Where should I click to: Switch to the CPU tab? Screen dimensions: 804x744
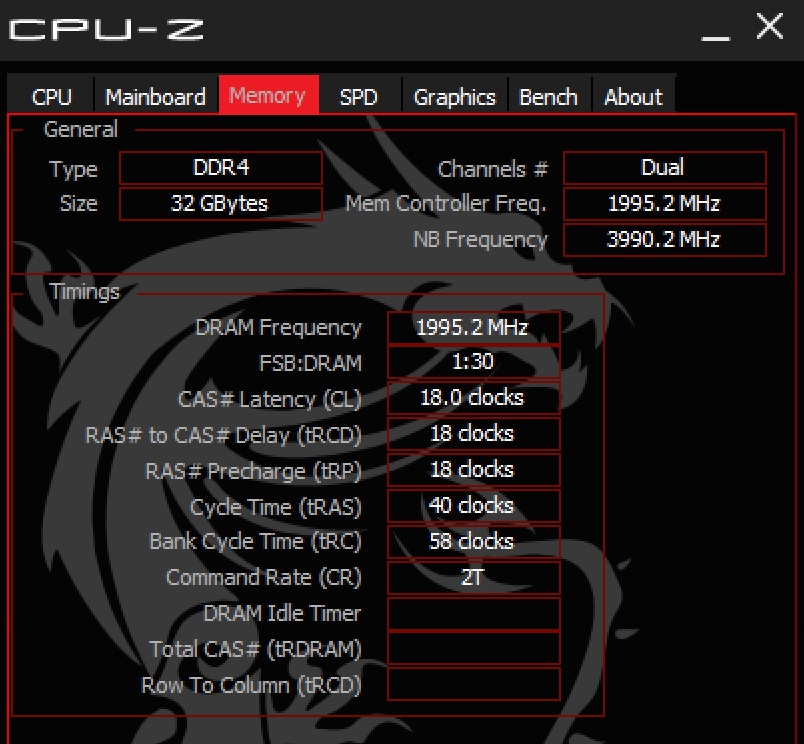(51, 95)
